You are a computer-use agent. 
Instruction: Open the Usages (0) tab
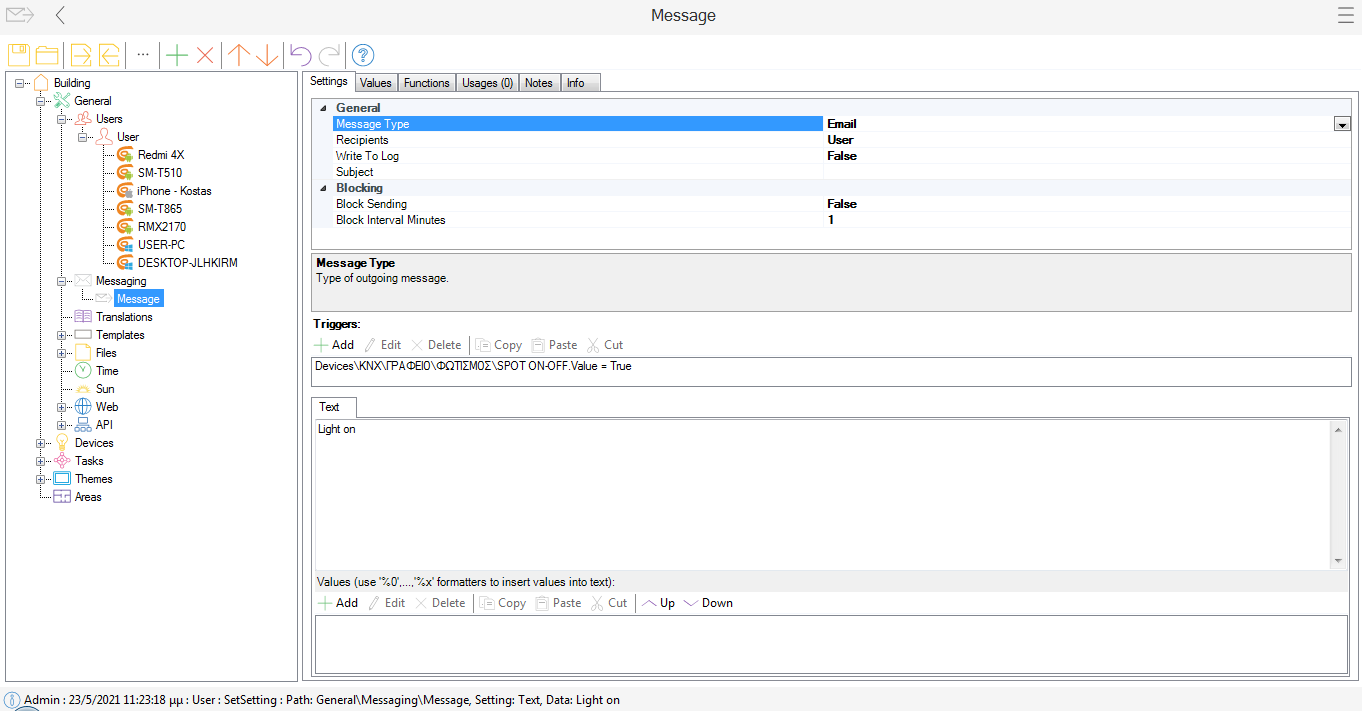[487, 83]
